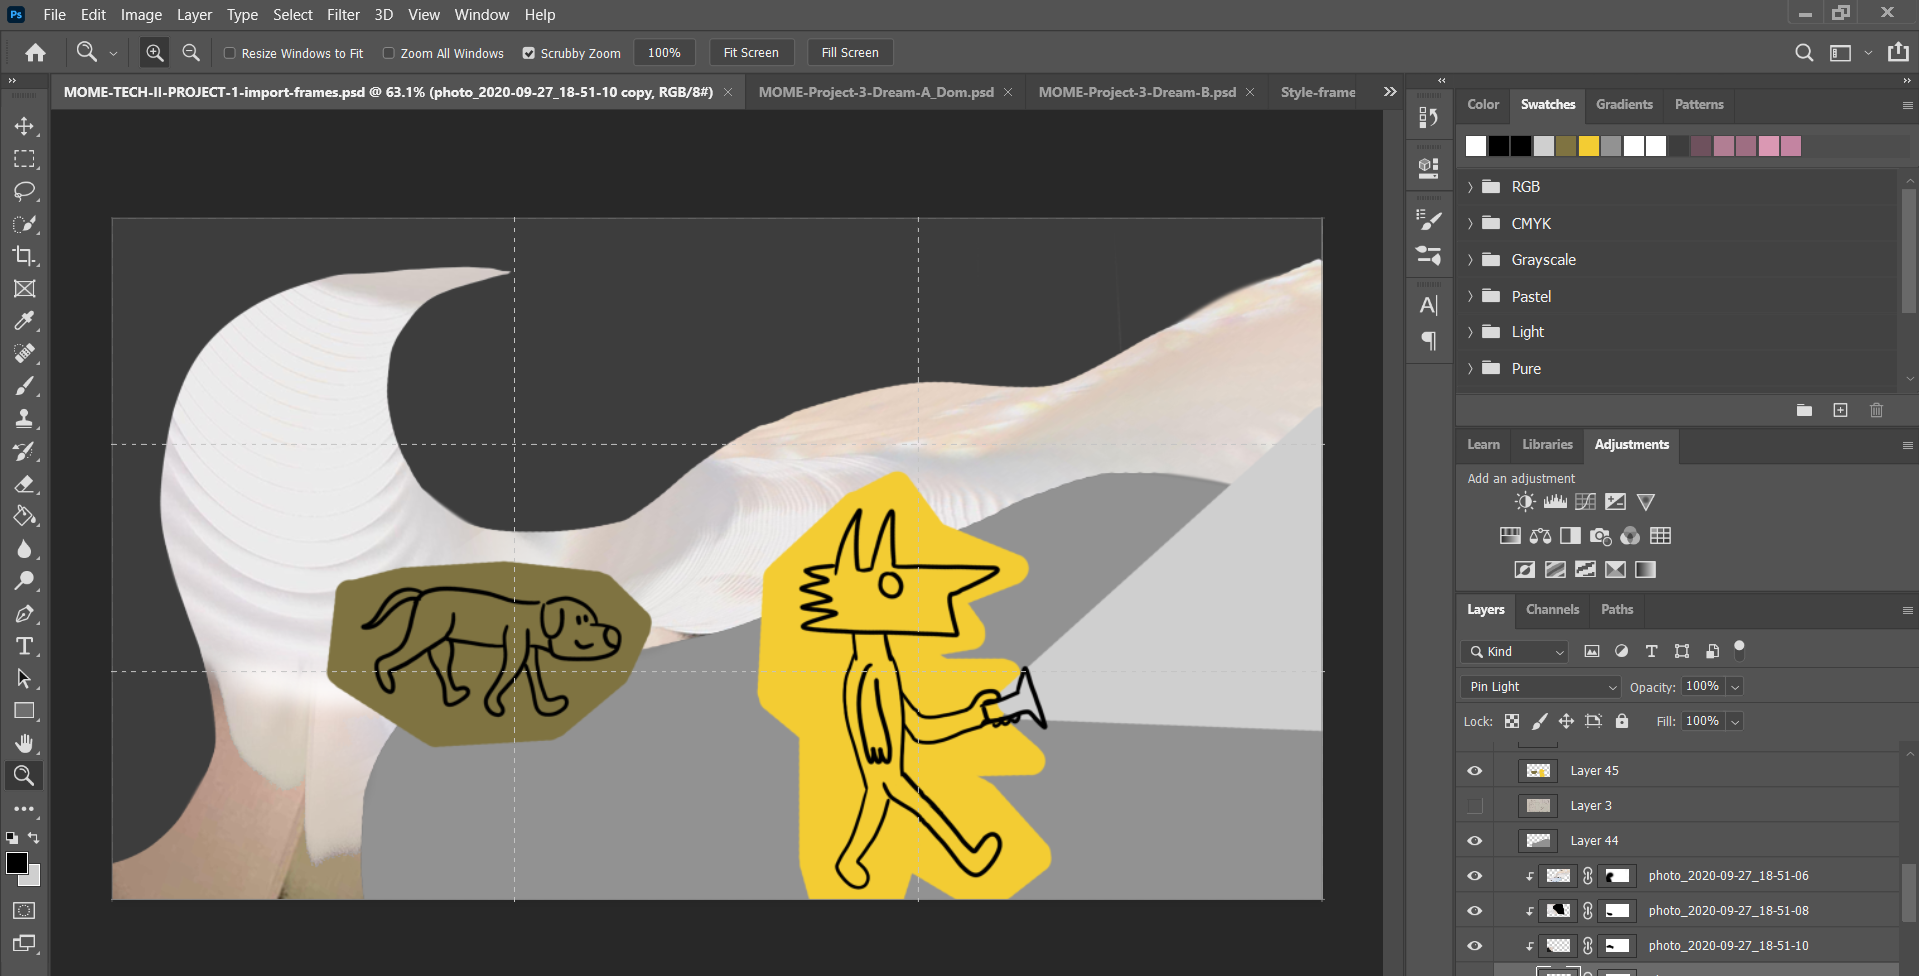1919x976 pixels.
Task: Pick the pink swatch in recent swatches
Action: [1769, 146]
